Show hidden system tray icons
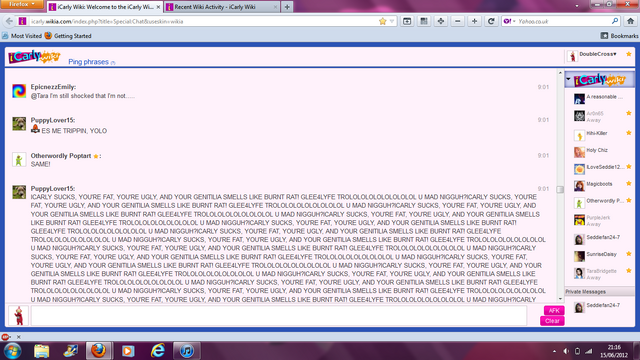Screen dimensions: 640x360 coord(554,351)
